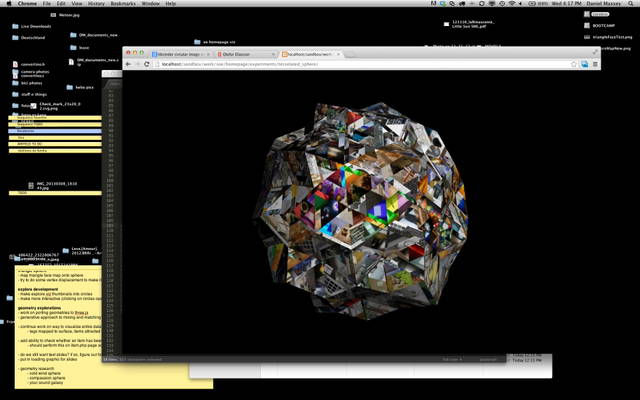Enter fullscreen via the Chrome window corner arrows
This screenshot has height=400, width=640.
595,51
